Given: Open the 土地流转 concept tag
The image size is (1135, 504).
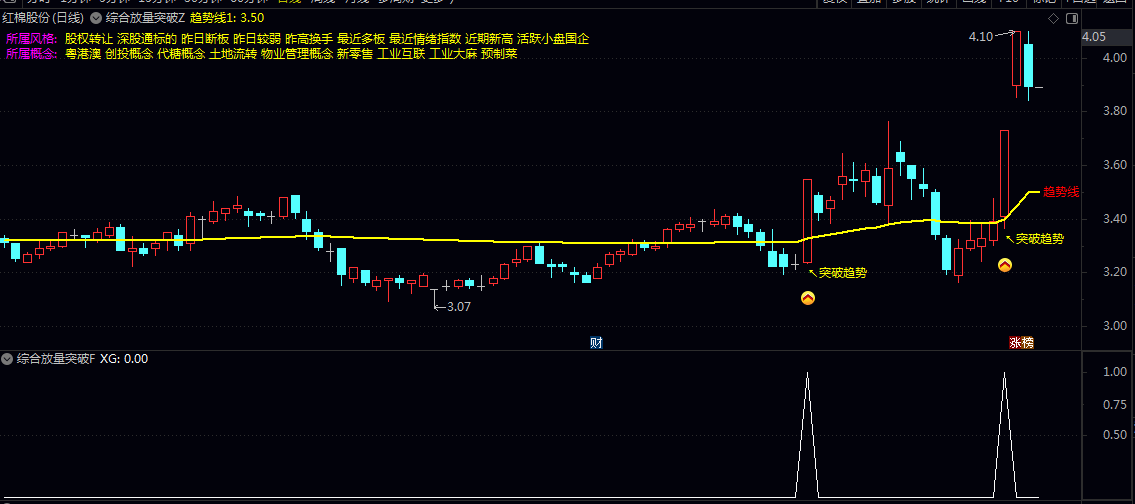Looking at the screenshot, I should (233, 54).
